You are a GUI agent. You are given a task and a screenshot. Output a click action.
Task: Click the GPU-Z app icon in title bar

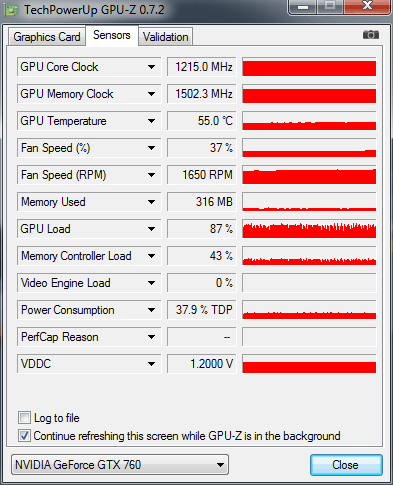point(12,10)
